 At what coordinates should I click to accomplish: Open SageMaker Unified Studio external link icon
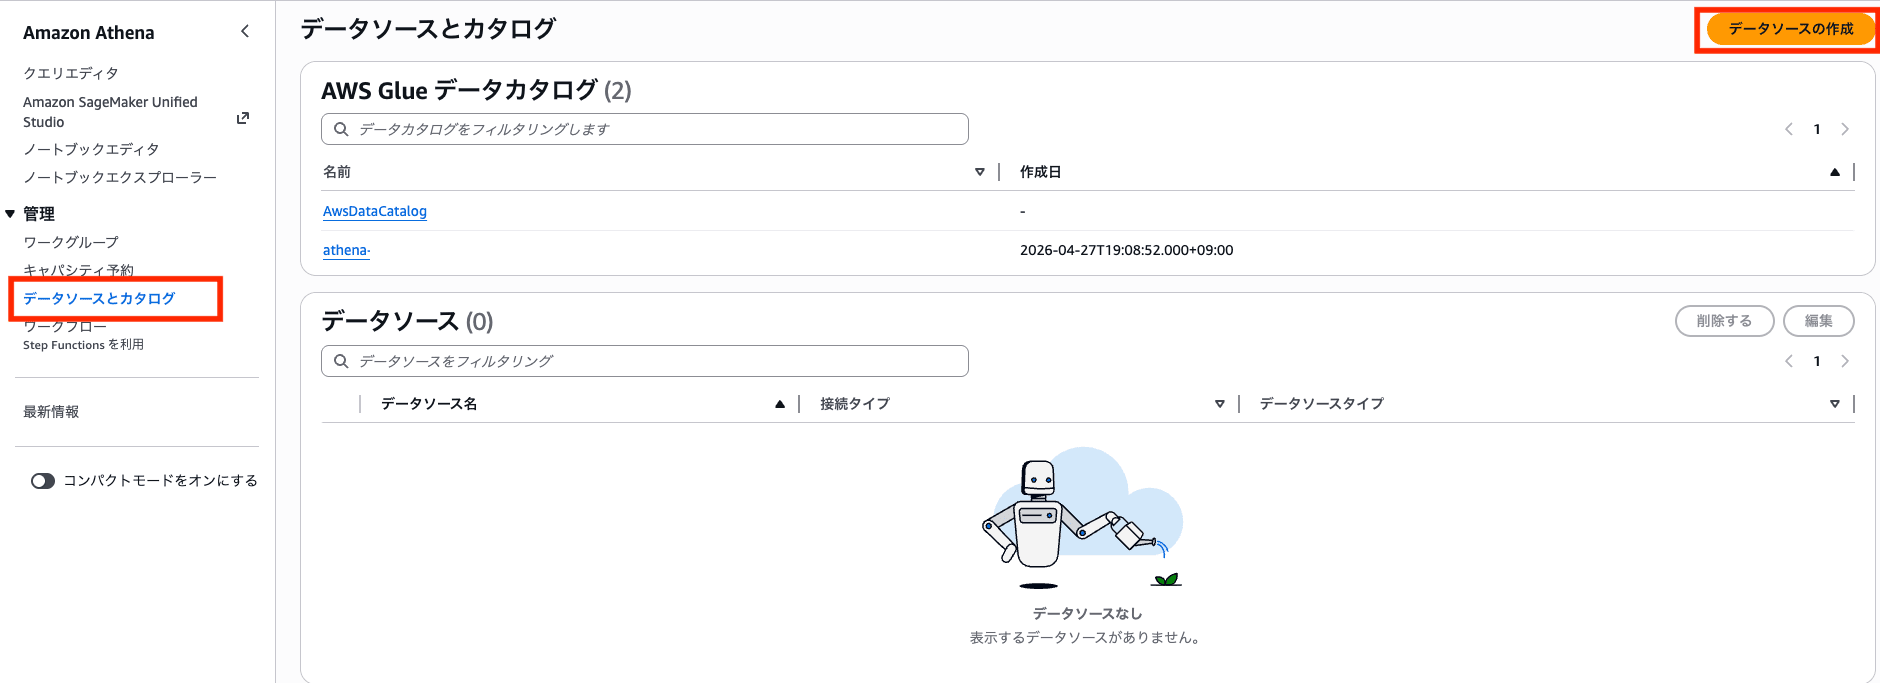click(242, 118)
